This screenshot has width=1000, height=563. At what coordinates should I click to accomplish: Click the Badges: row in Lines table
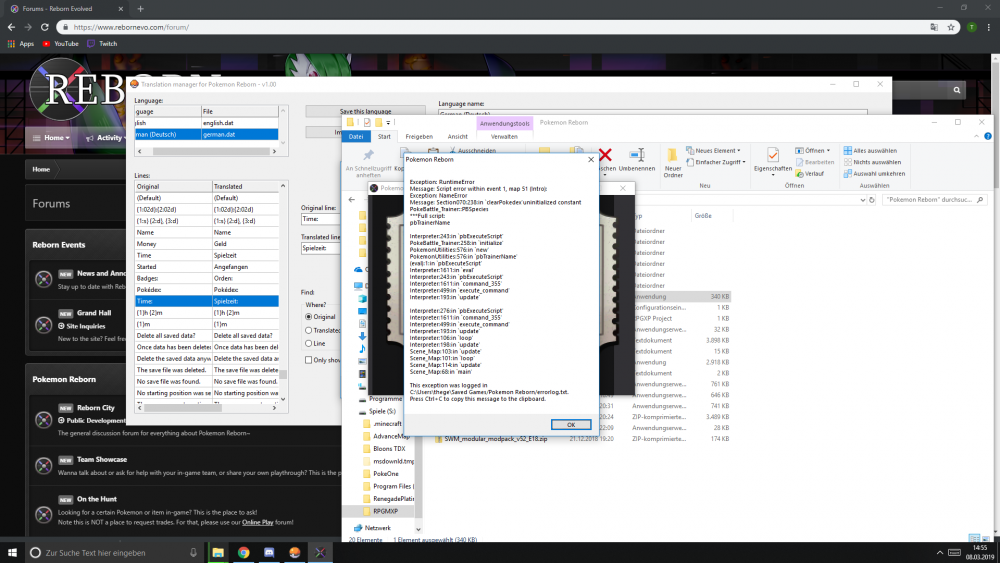click(x=207, y=278)
